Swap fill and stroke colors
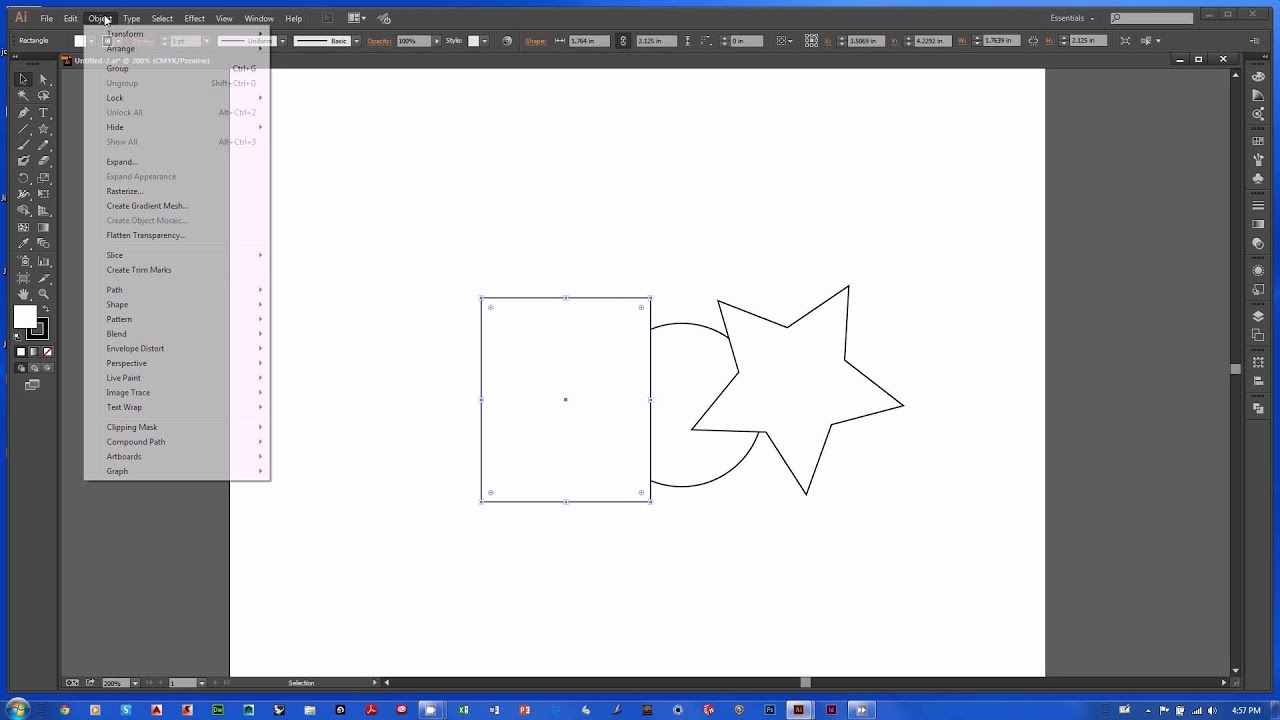 [44, 309]
